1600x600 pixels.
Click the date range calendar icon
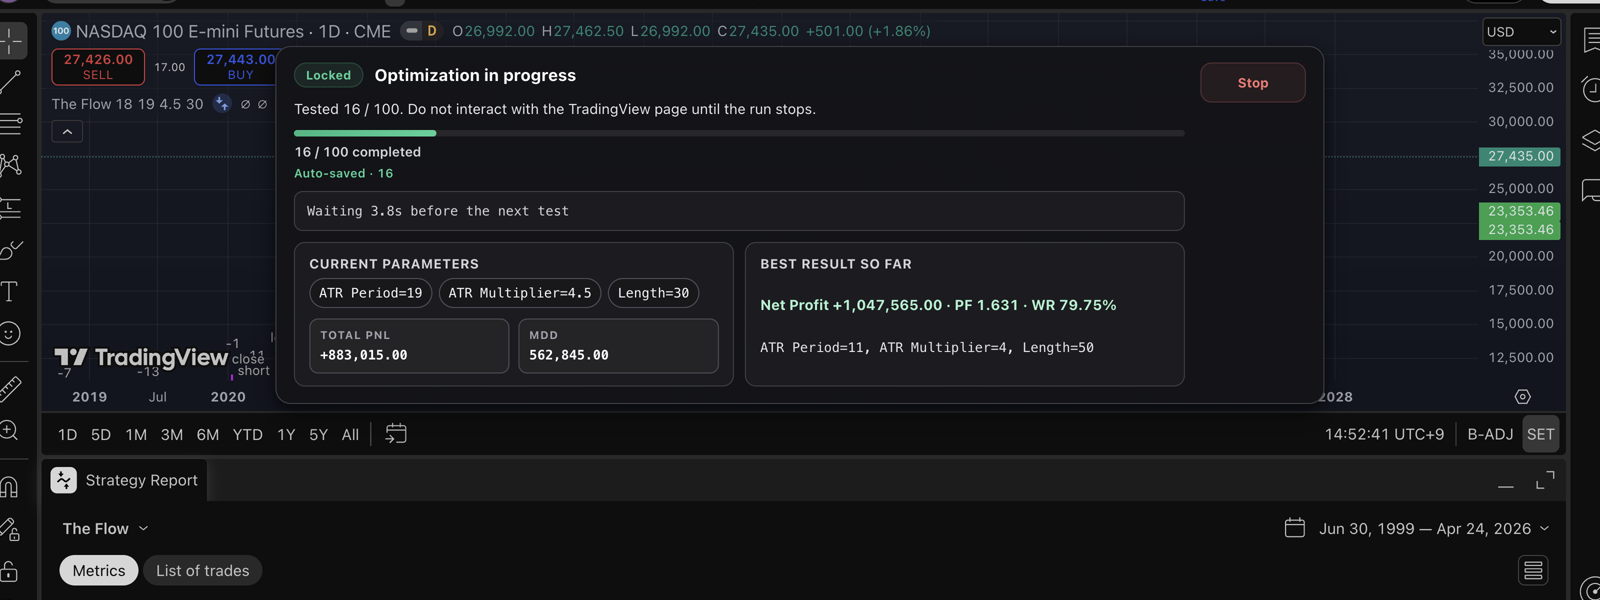(x=1295, y=528)
